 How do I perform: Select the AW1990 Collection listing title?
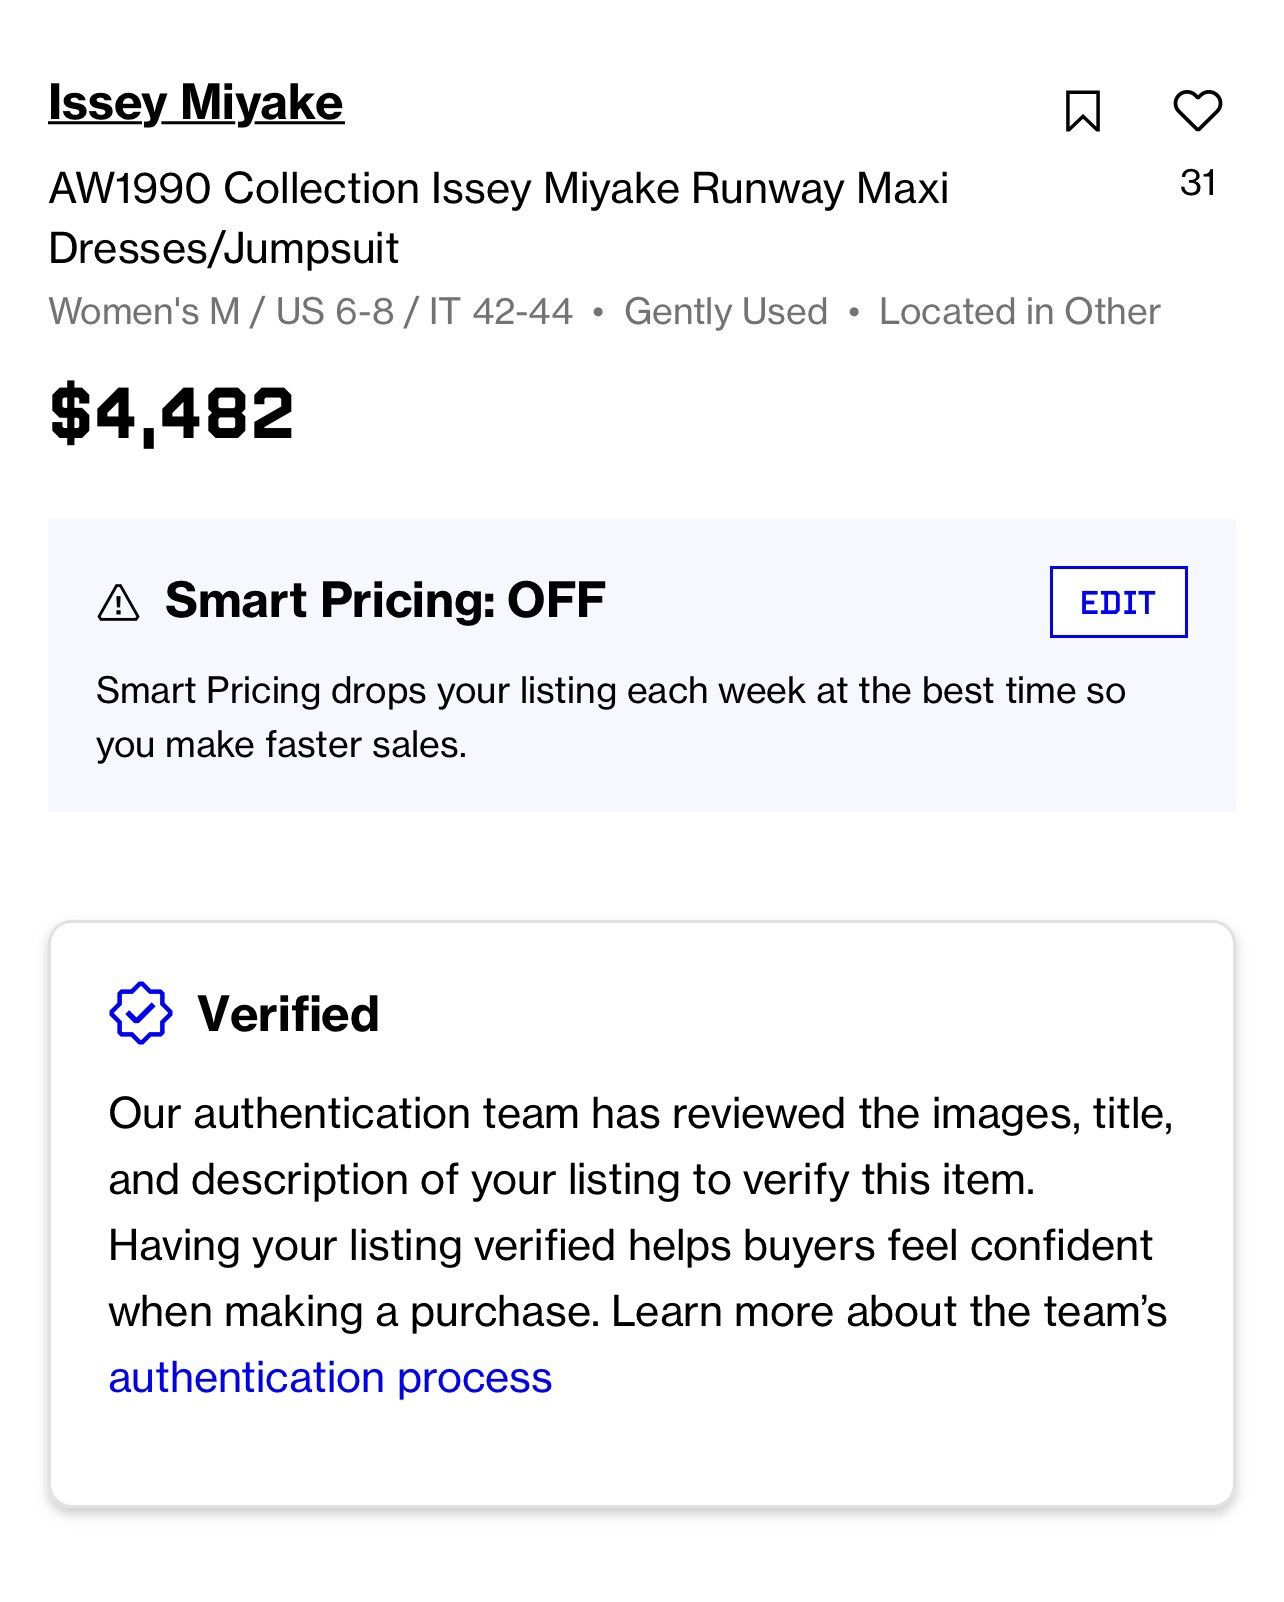pos(498,218)
